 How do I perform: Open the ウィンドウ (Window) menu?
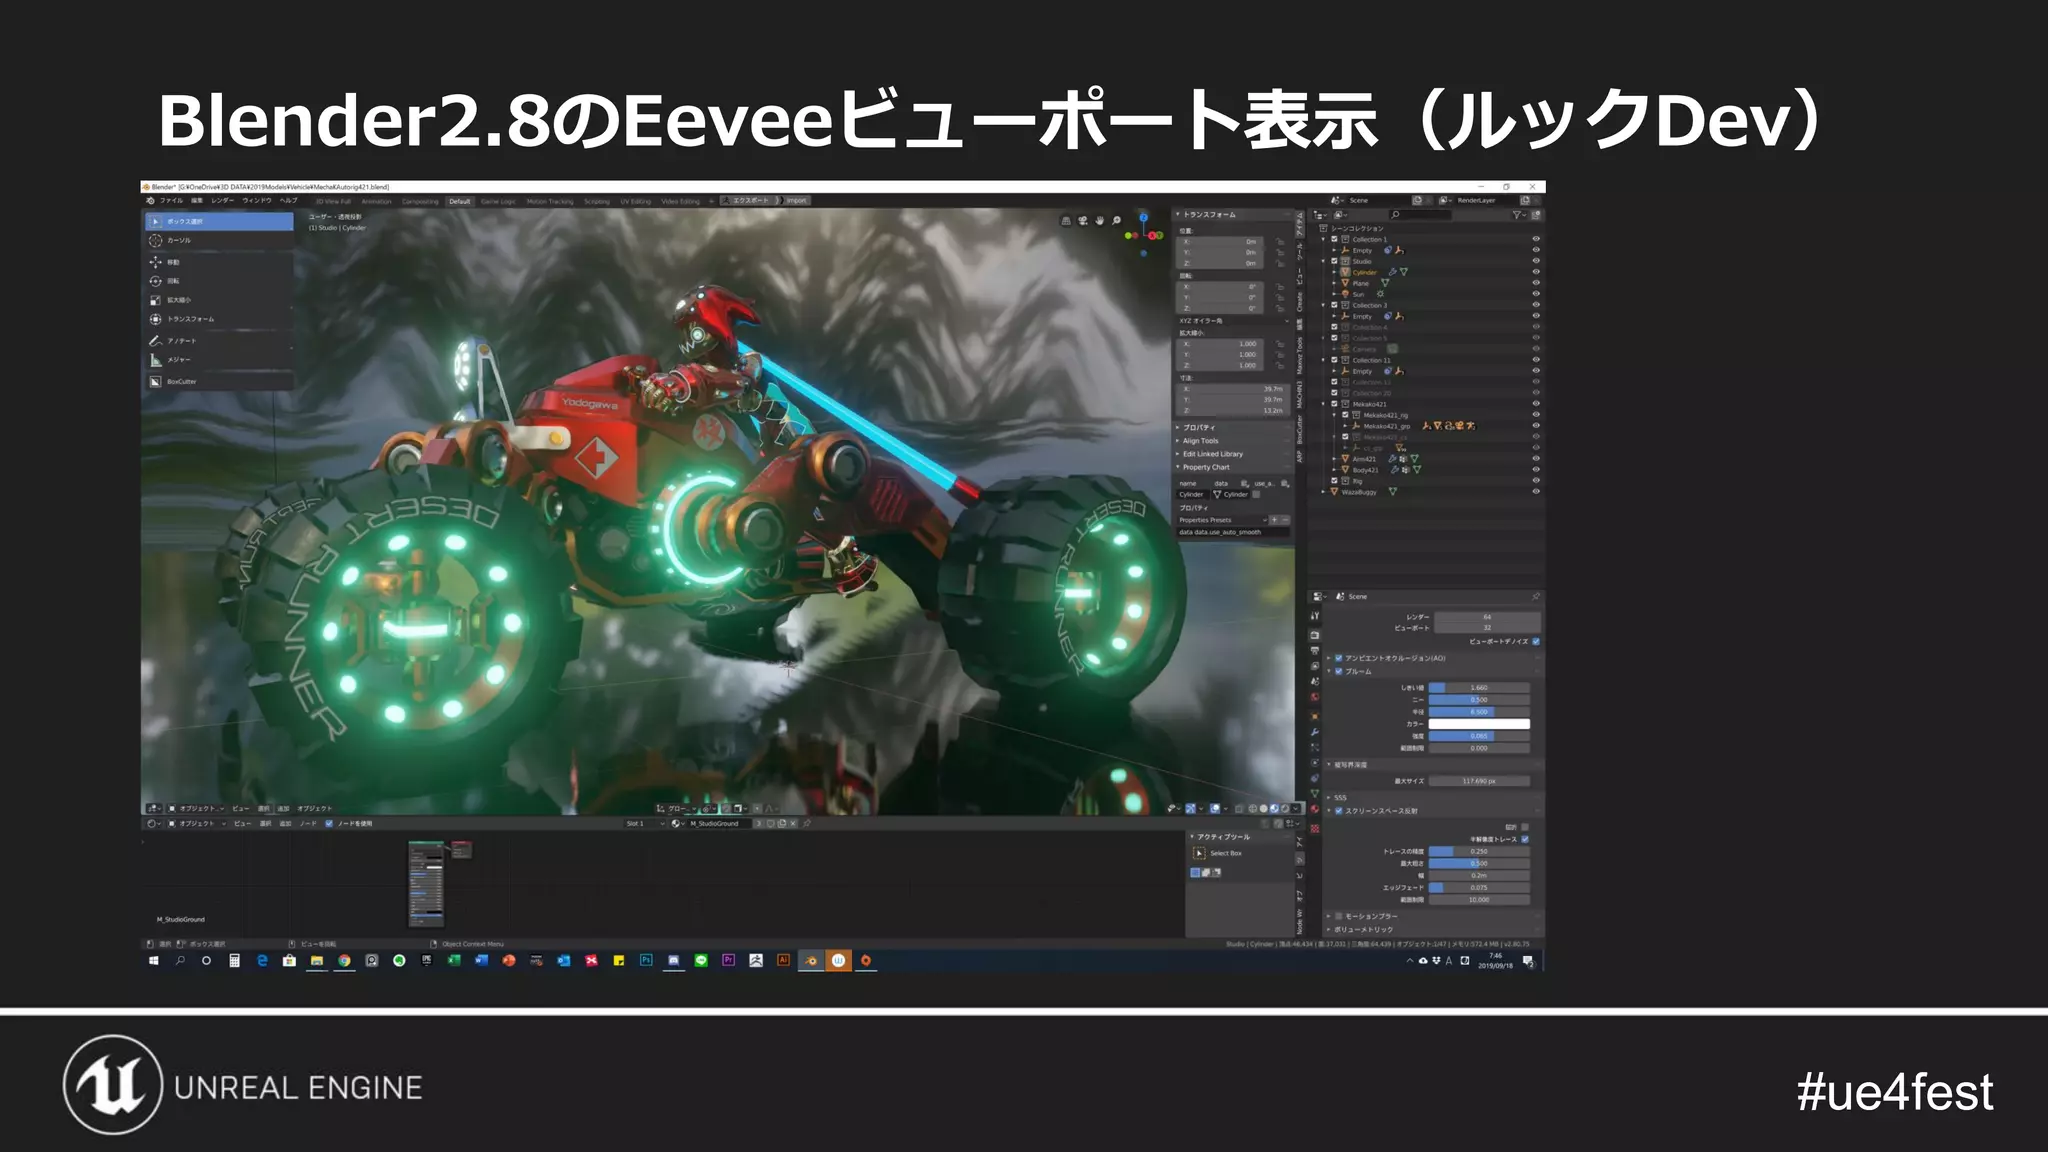pos(257,201)
